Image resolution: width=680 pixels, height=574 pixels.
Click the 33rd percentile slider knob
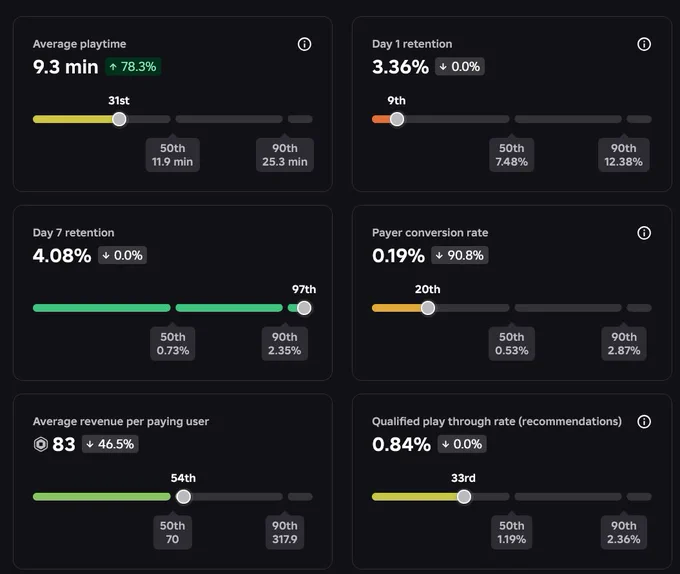tap(464, 496)
